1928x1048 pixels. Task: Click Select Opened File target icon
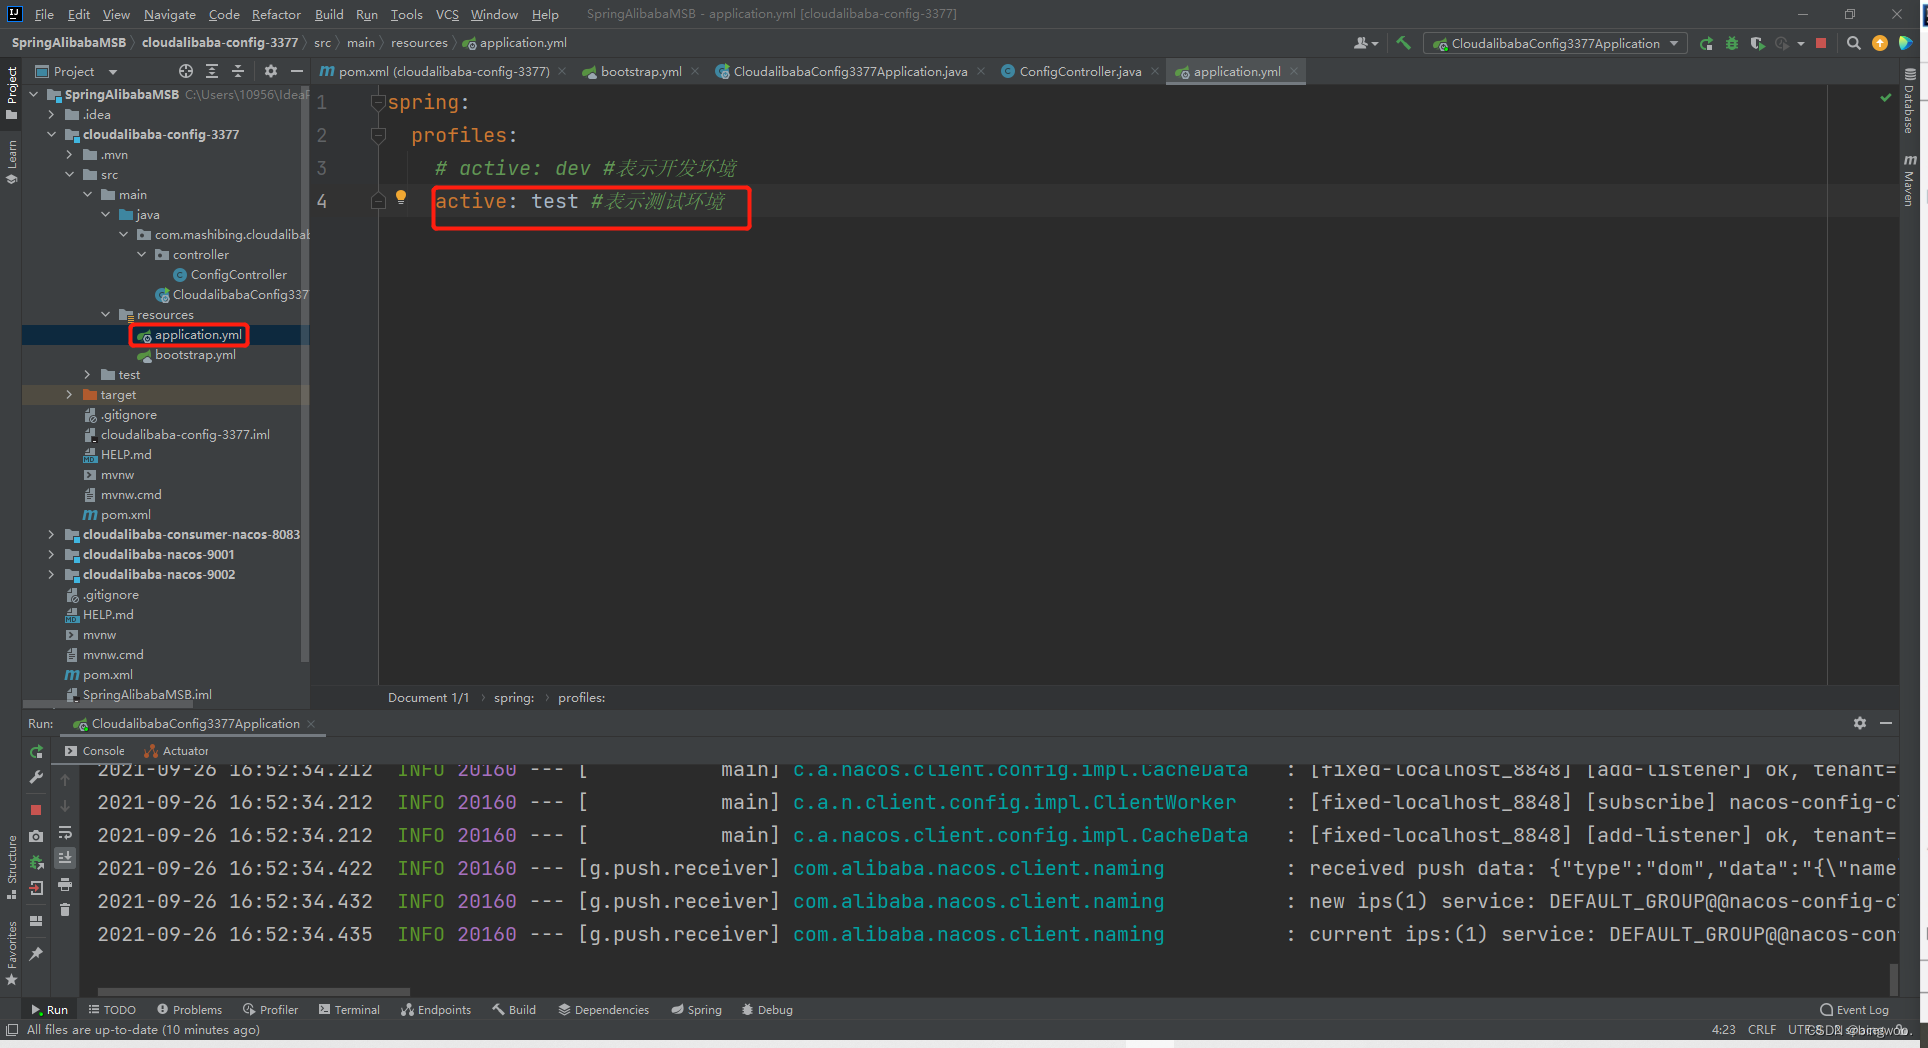[x=186, y=71]
